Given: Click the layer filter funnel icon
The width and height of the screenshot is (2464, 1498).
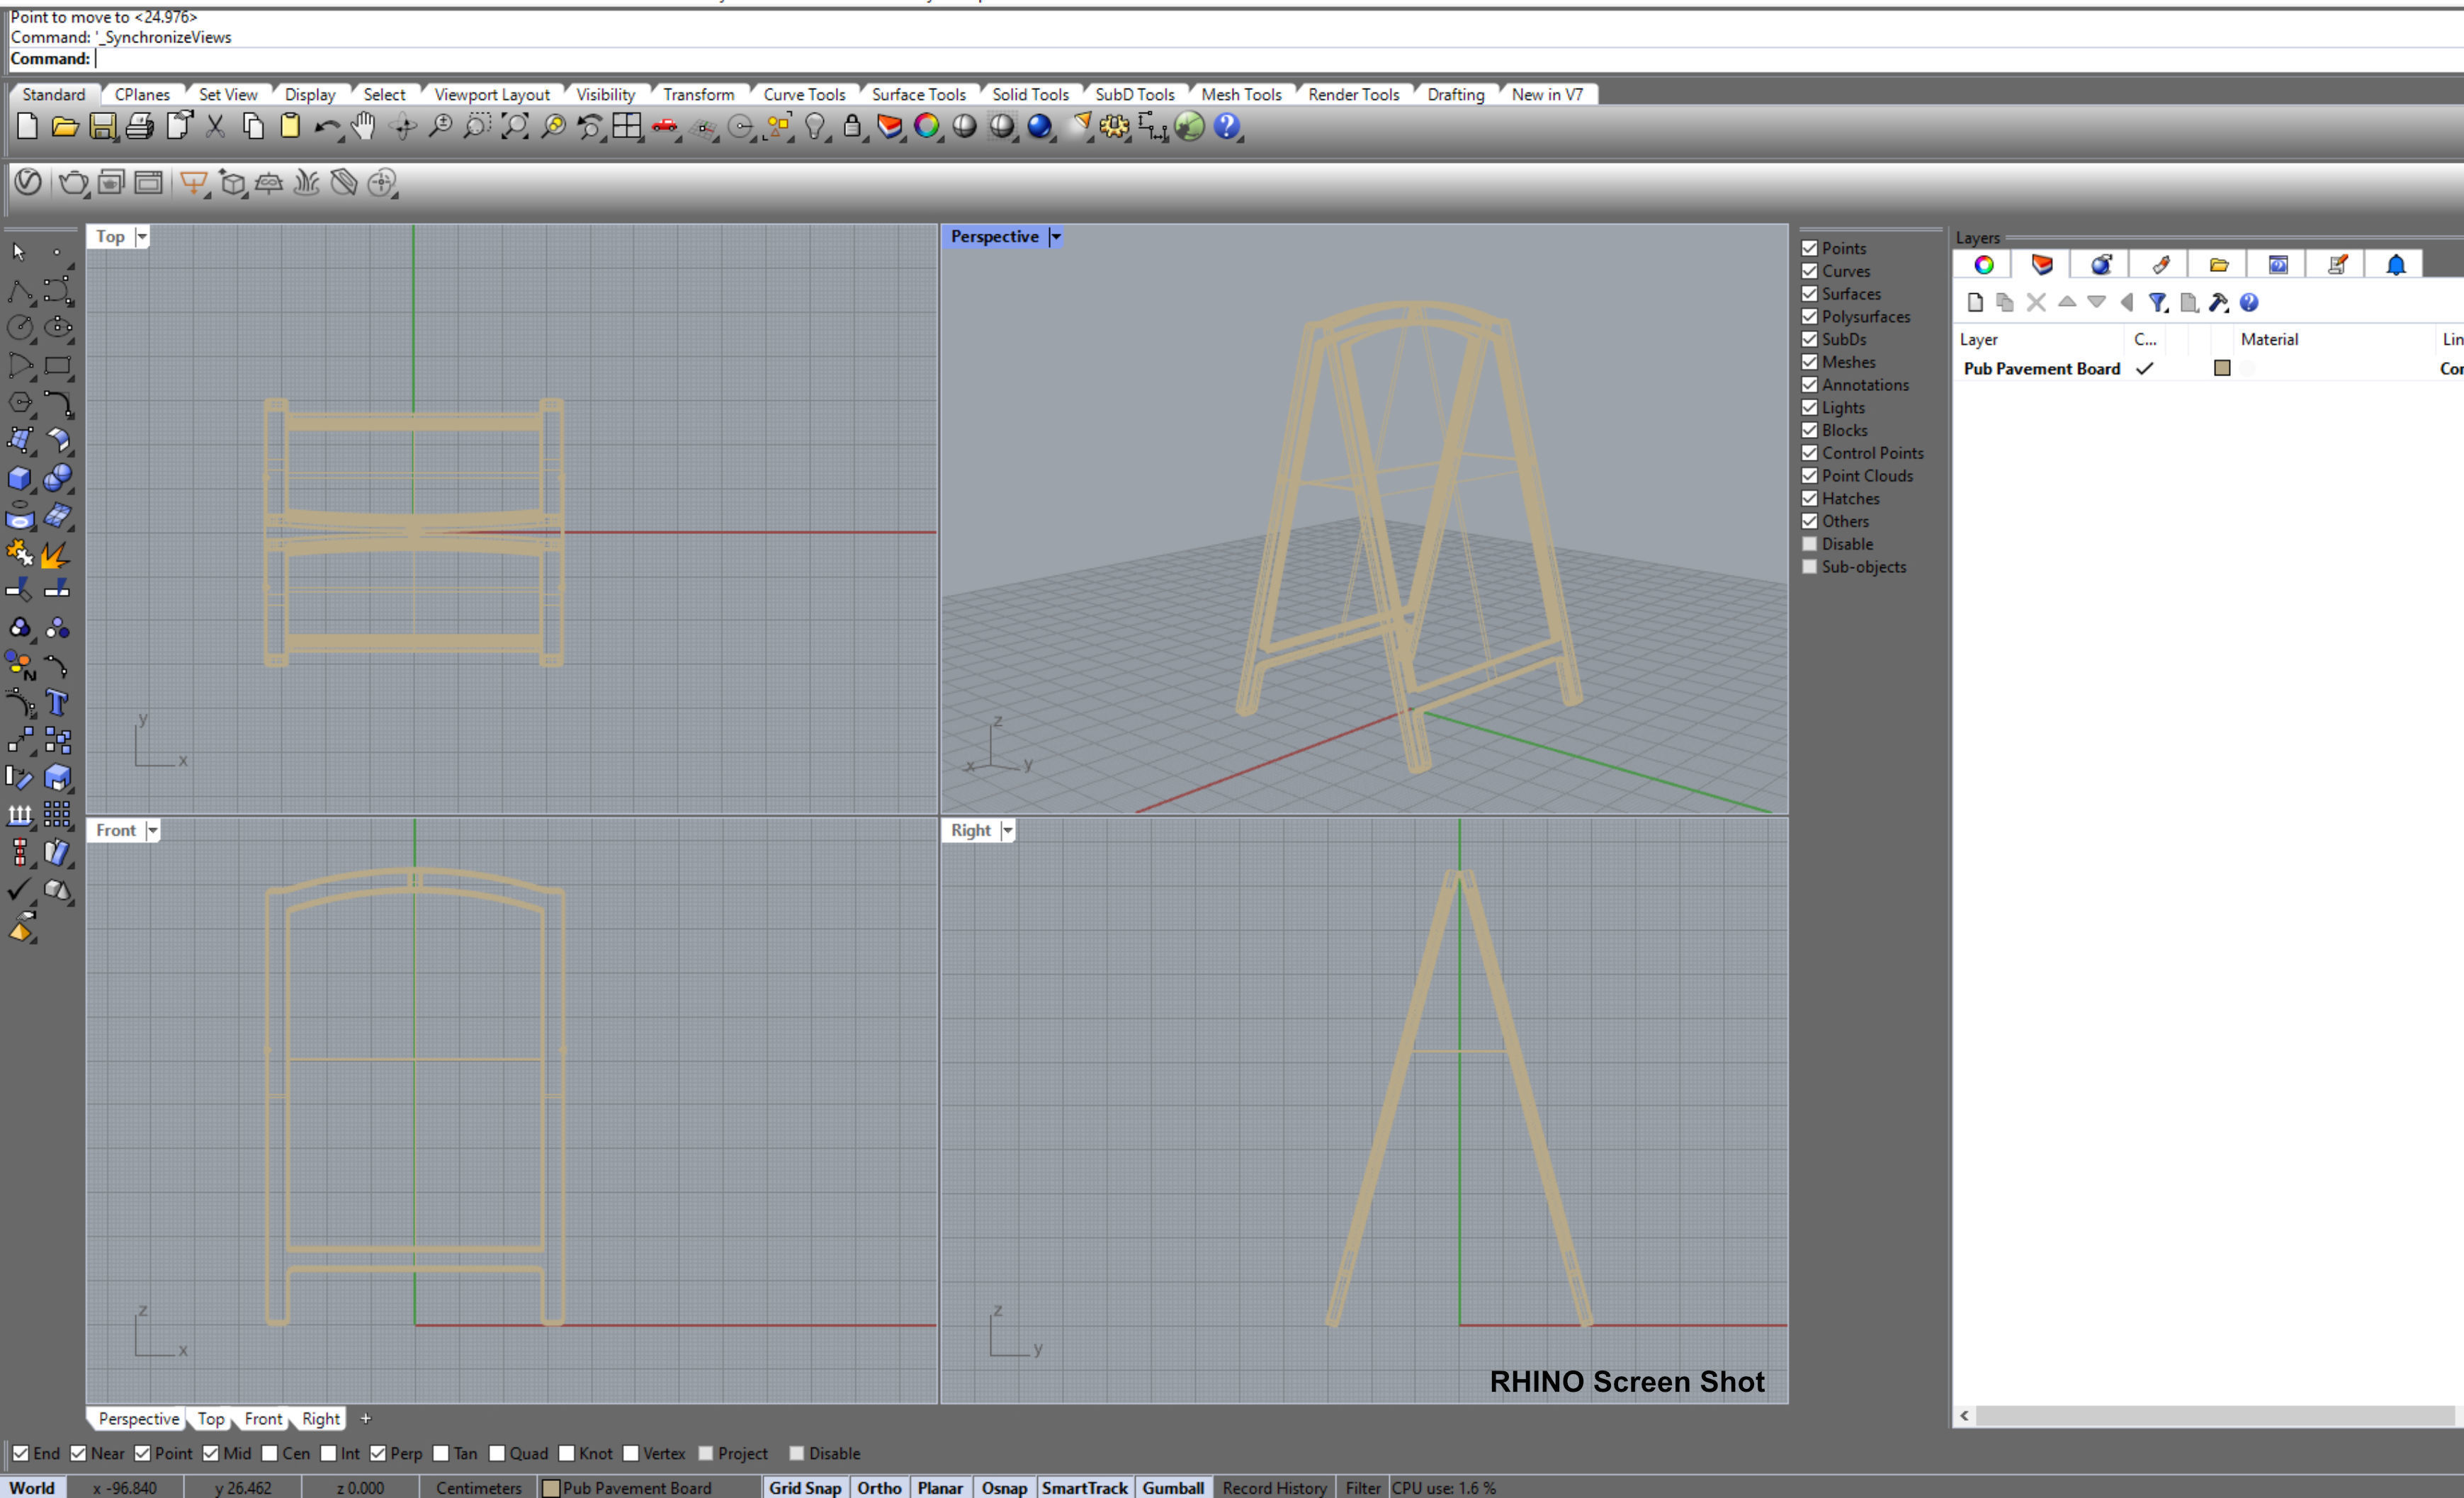Looking at the screenshot, I should click(x=2157, y=303).
